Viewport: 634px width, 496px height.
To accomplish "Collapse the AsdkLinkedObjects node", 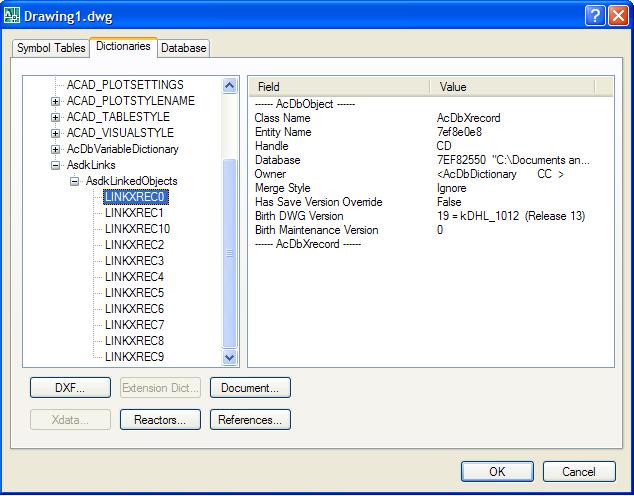I will pyautogui.click(x=75, y=181).
